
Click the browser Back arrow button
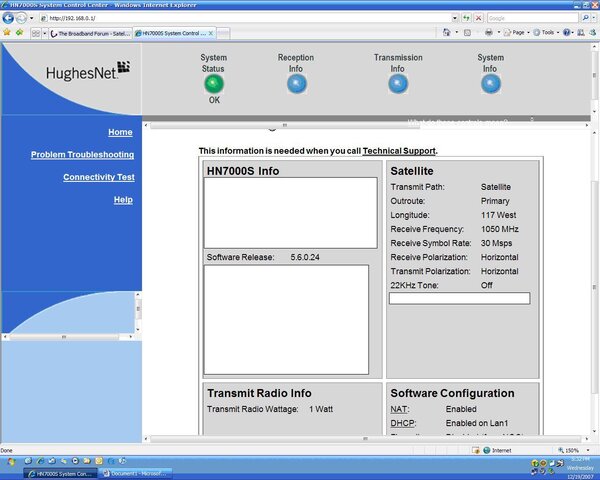[8, 18]
